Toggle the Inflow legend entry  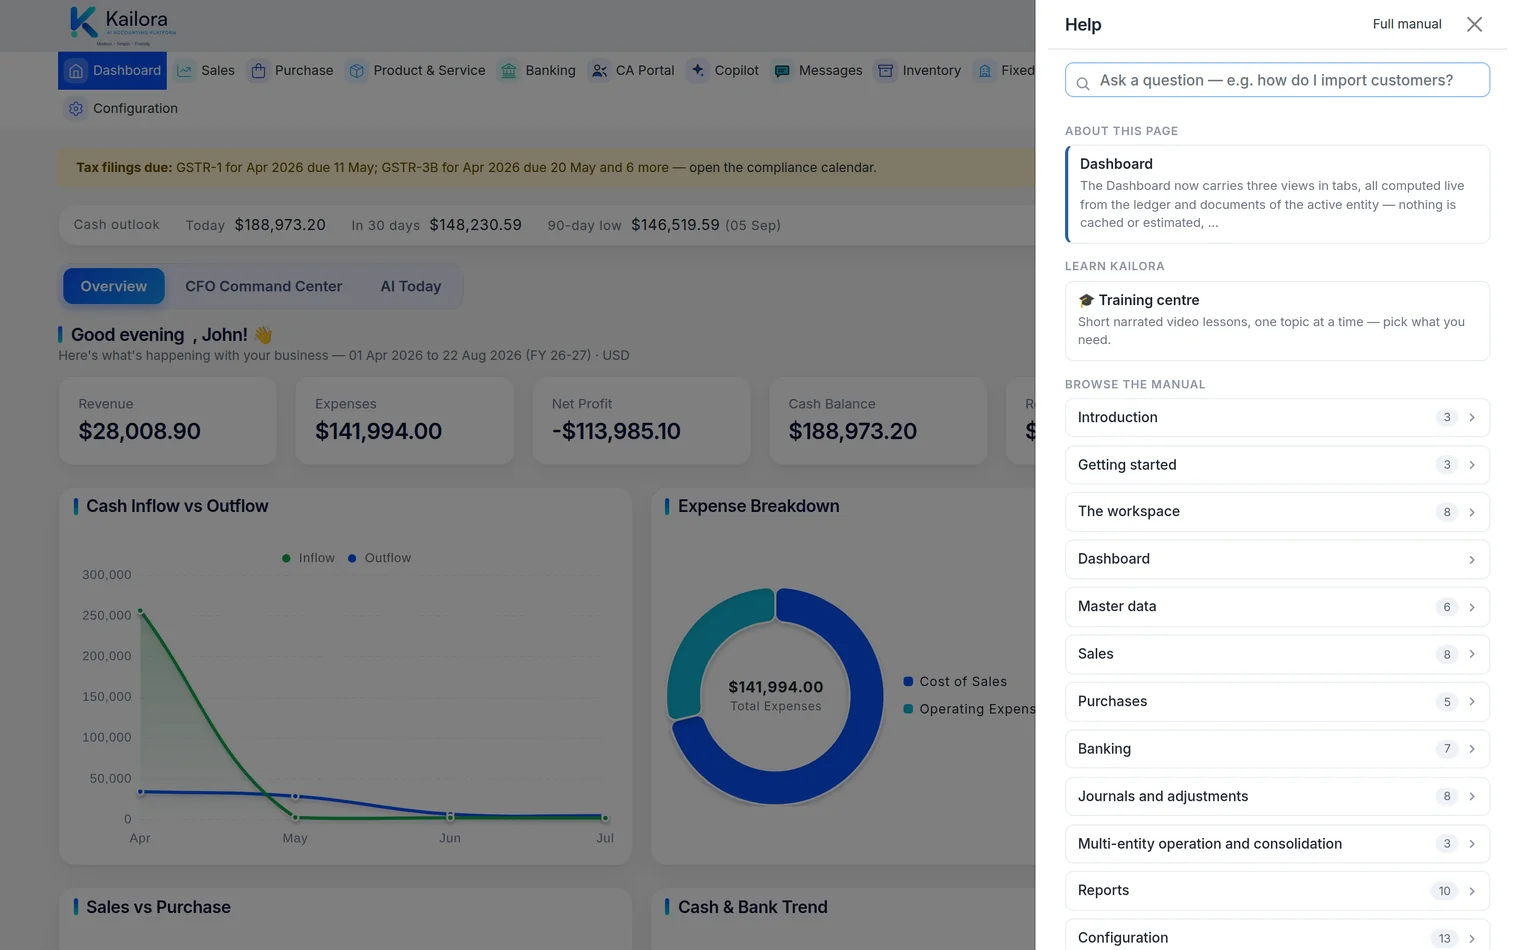(x=308, y=558)
